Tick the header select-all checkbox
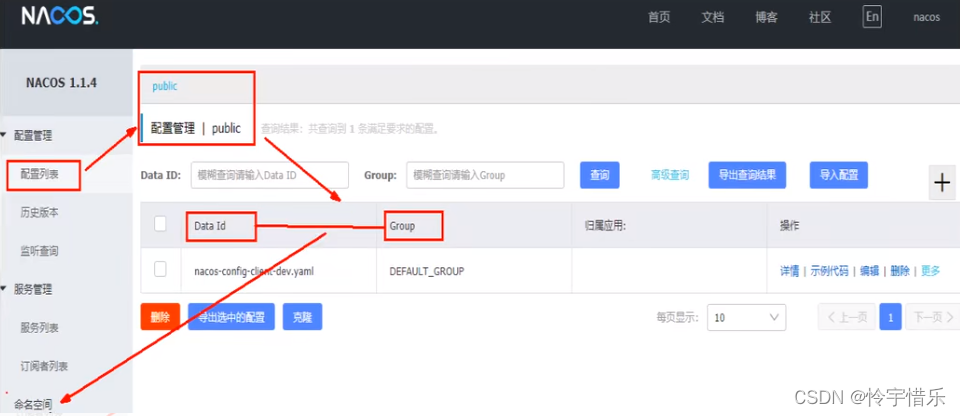The image size is (961, 416). (x=160, y=224)
